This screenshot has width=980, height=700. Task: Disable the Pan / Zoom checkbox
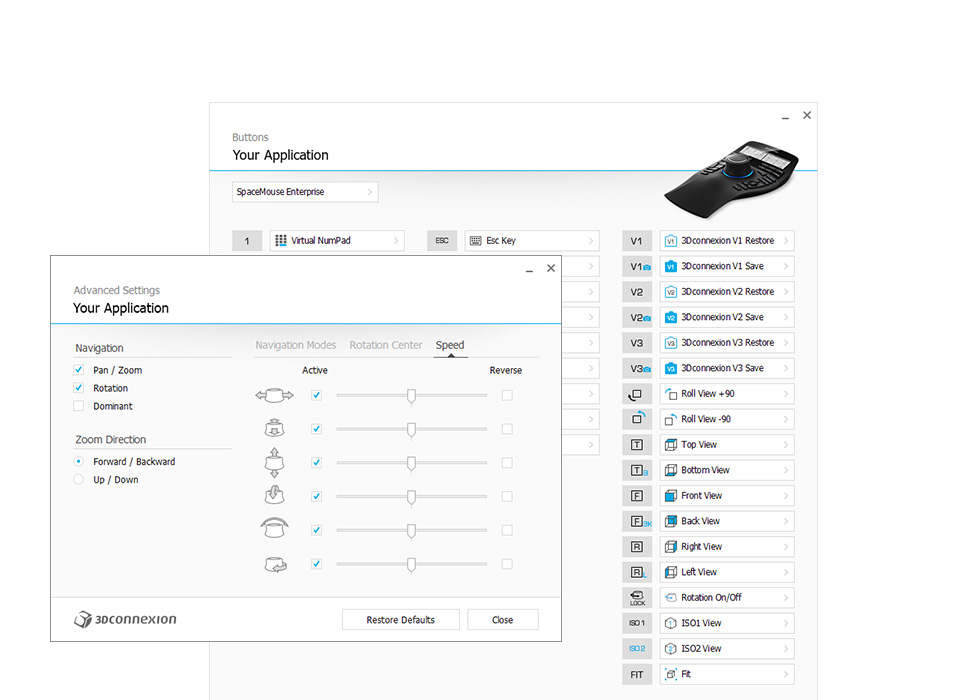pos(79,370)
